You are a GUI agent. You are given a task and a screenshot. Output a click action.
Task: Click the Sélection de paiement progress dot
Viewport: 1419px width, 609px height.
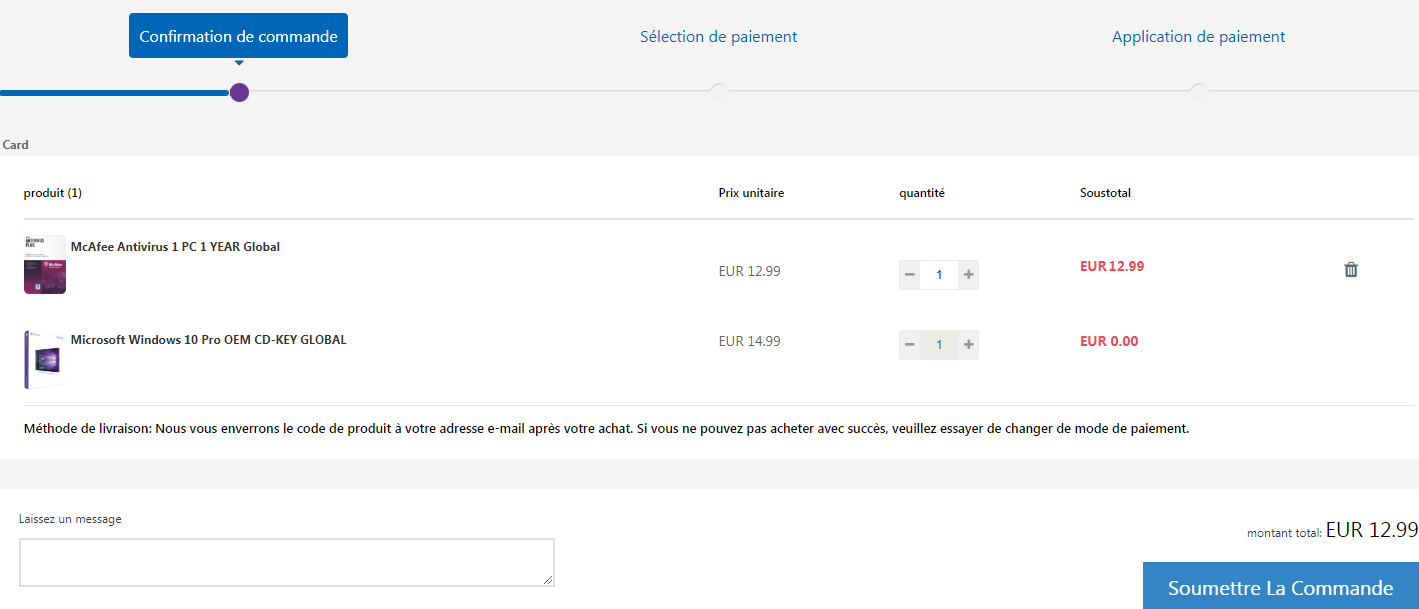[x=718, y=93]
